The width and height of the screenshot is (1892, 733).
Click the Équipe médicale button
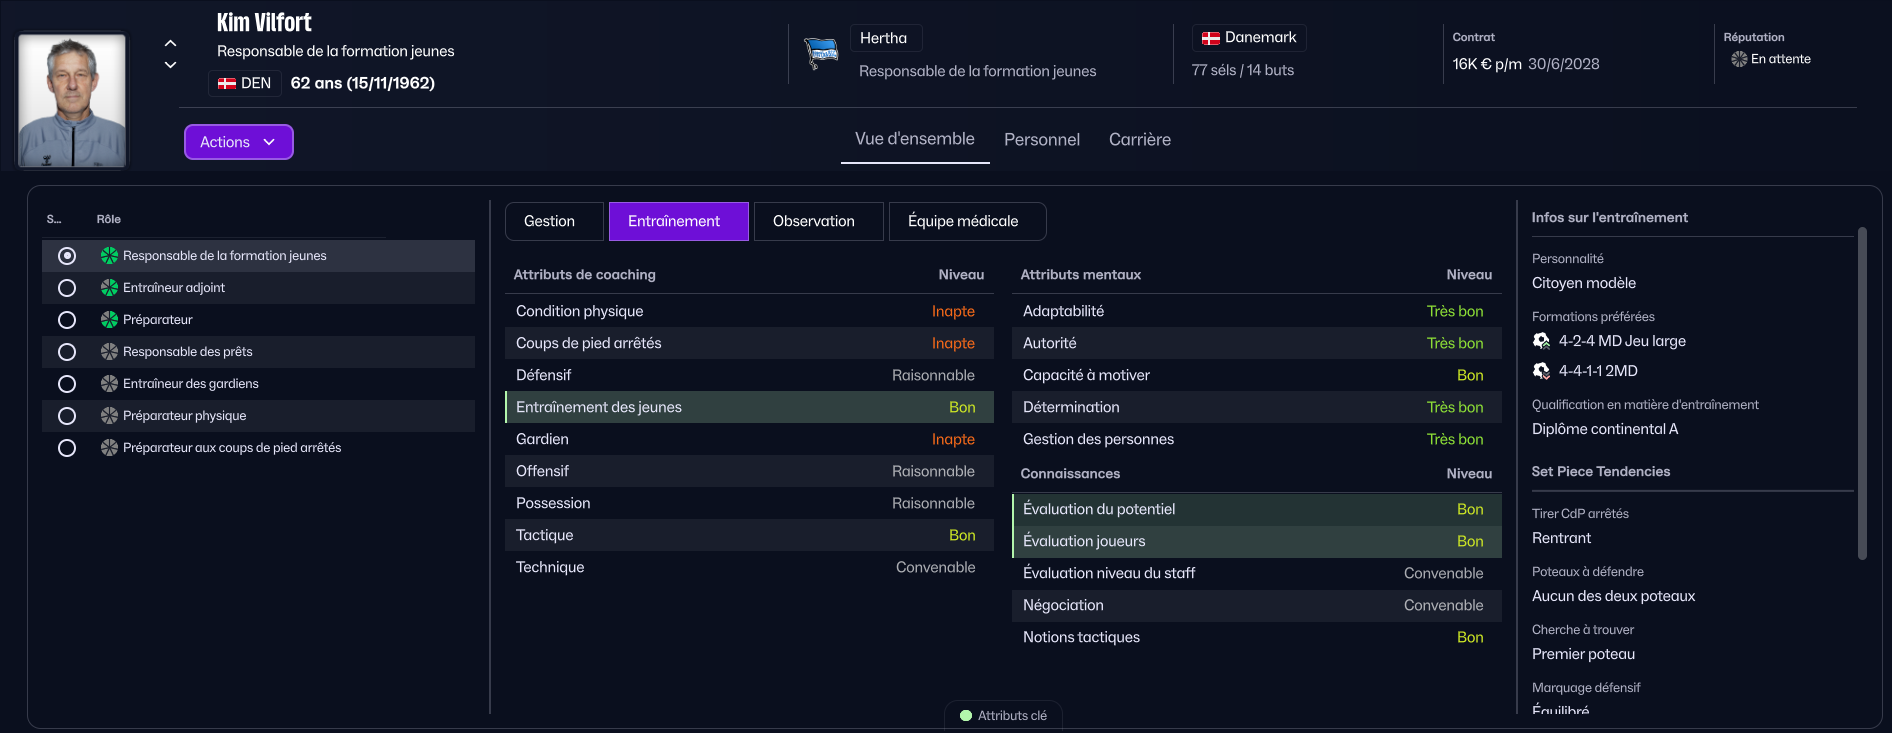[x=962, y=221]
